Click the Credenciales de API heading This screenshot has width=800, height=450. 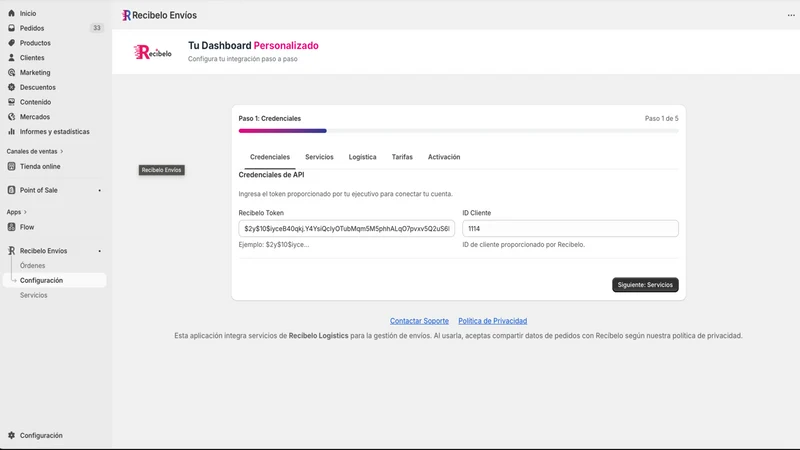coord(271,174)
